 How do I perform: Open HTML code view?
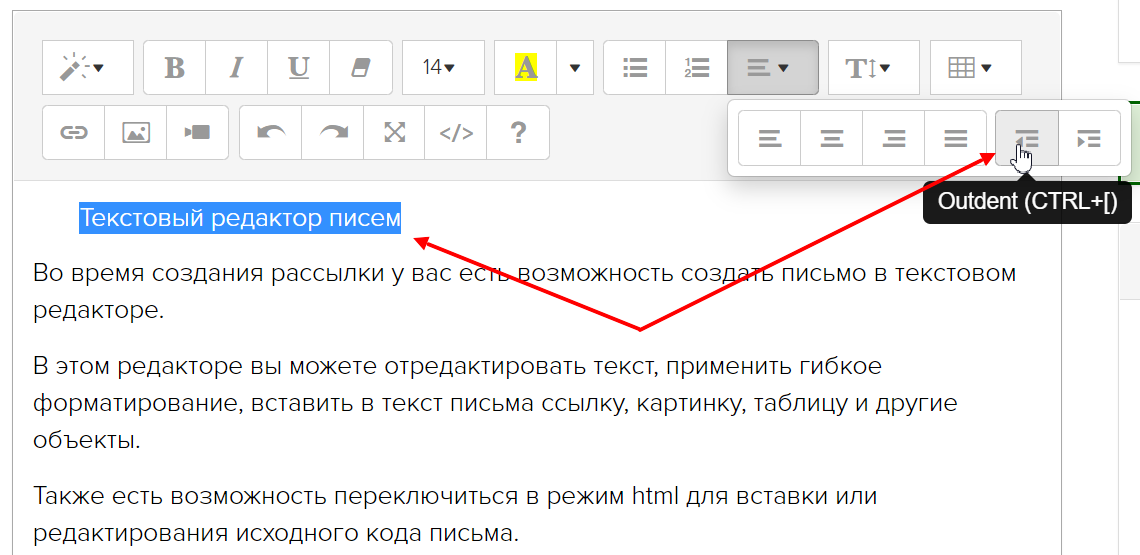click(x=456, y=132)
